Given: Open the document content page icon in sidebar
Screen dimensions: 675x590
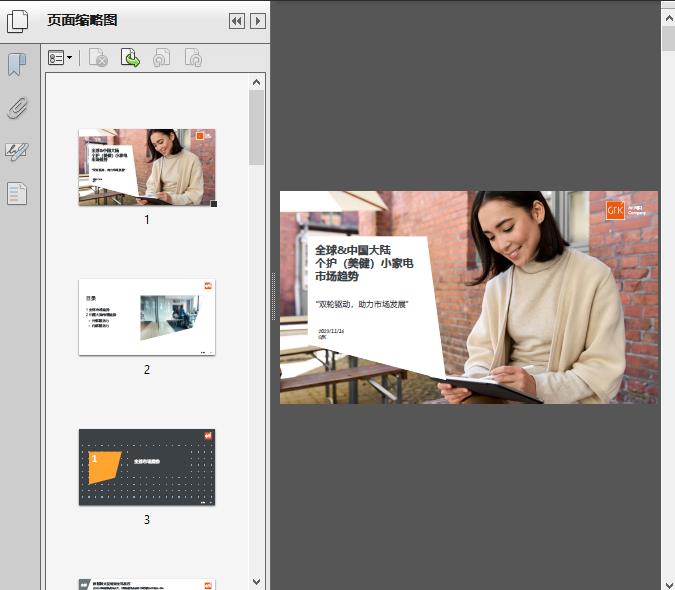Looking at the screenshot, I should point(17,193).
